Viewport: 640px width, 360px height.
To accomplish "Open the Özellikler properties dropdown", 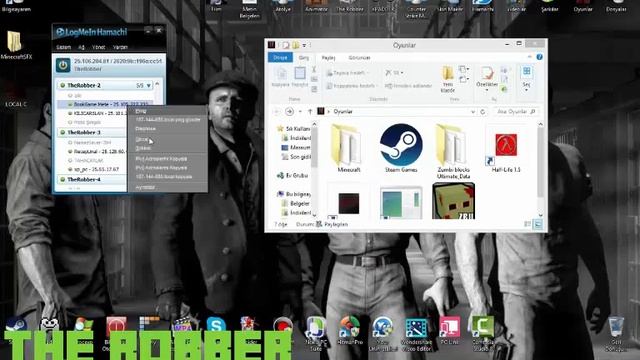I will [487, 80].
